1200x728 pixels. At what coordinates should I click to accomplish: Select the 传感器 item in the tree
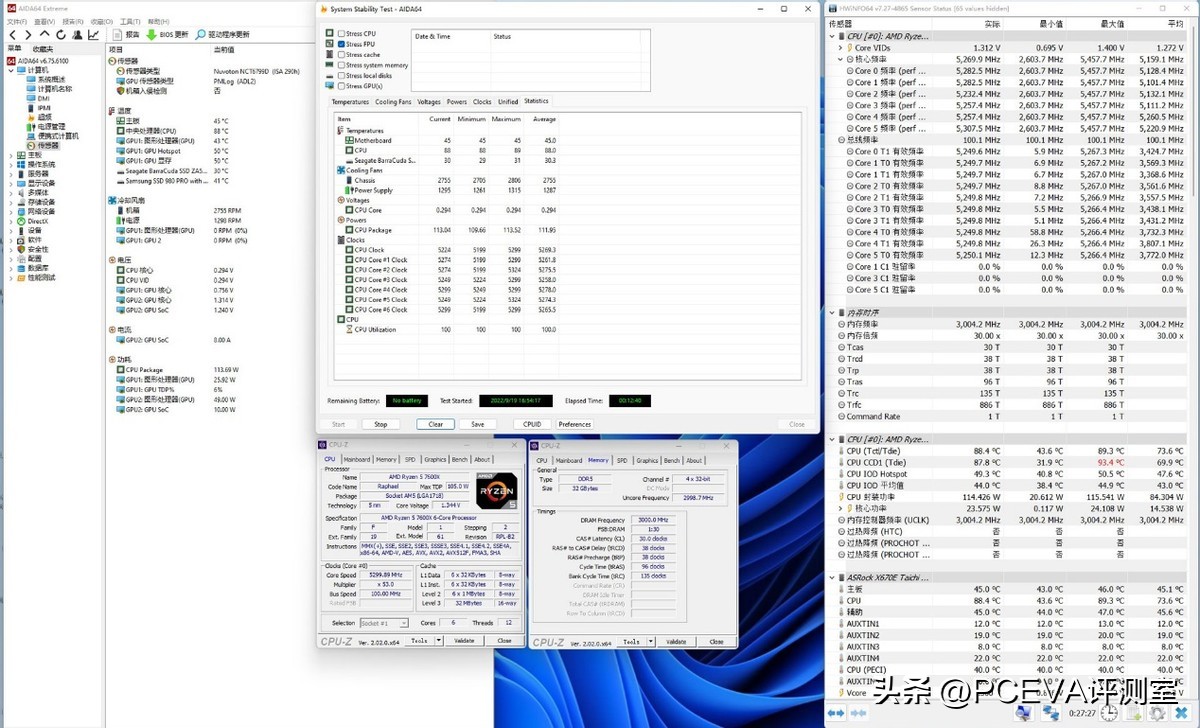(47, 145)
